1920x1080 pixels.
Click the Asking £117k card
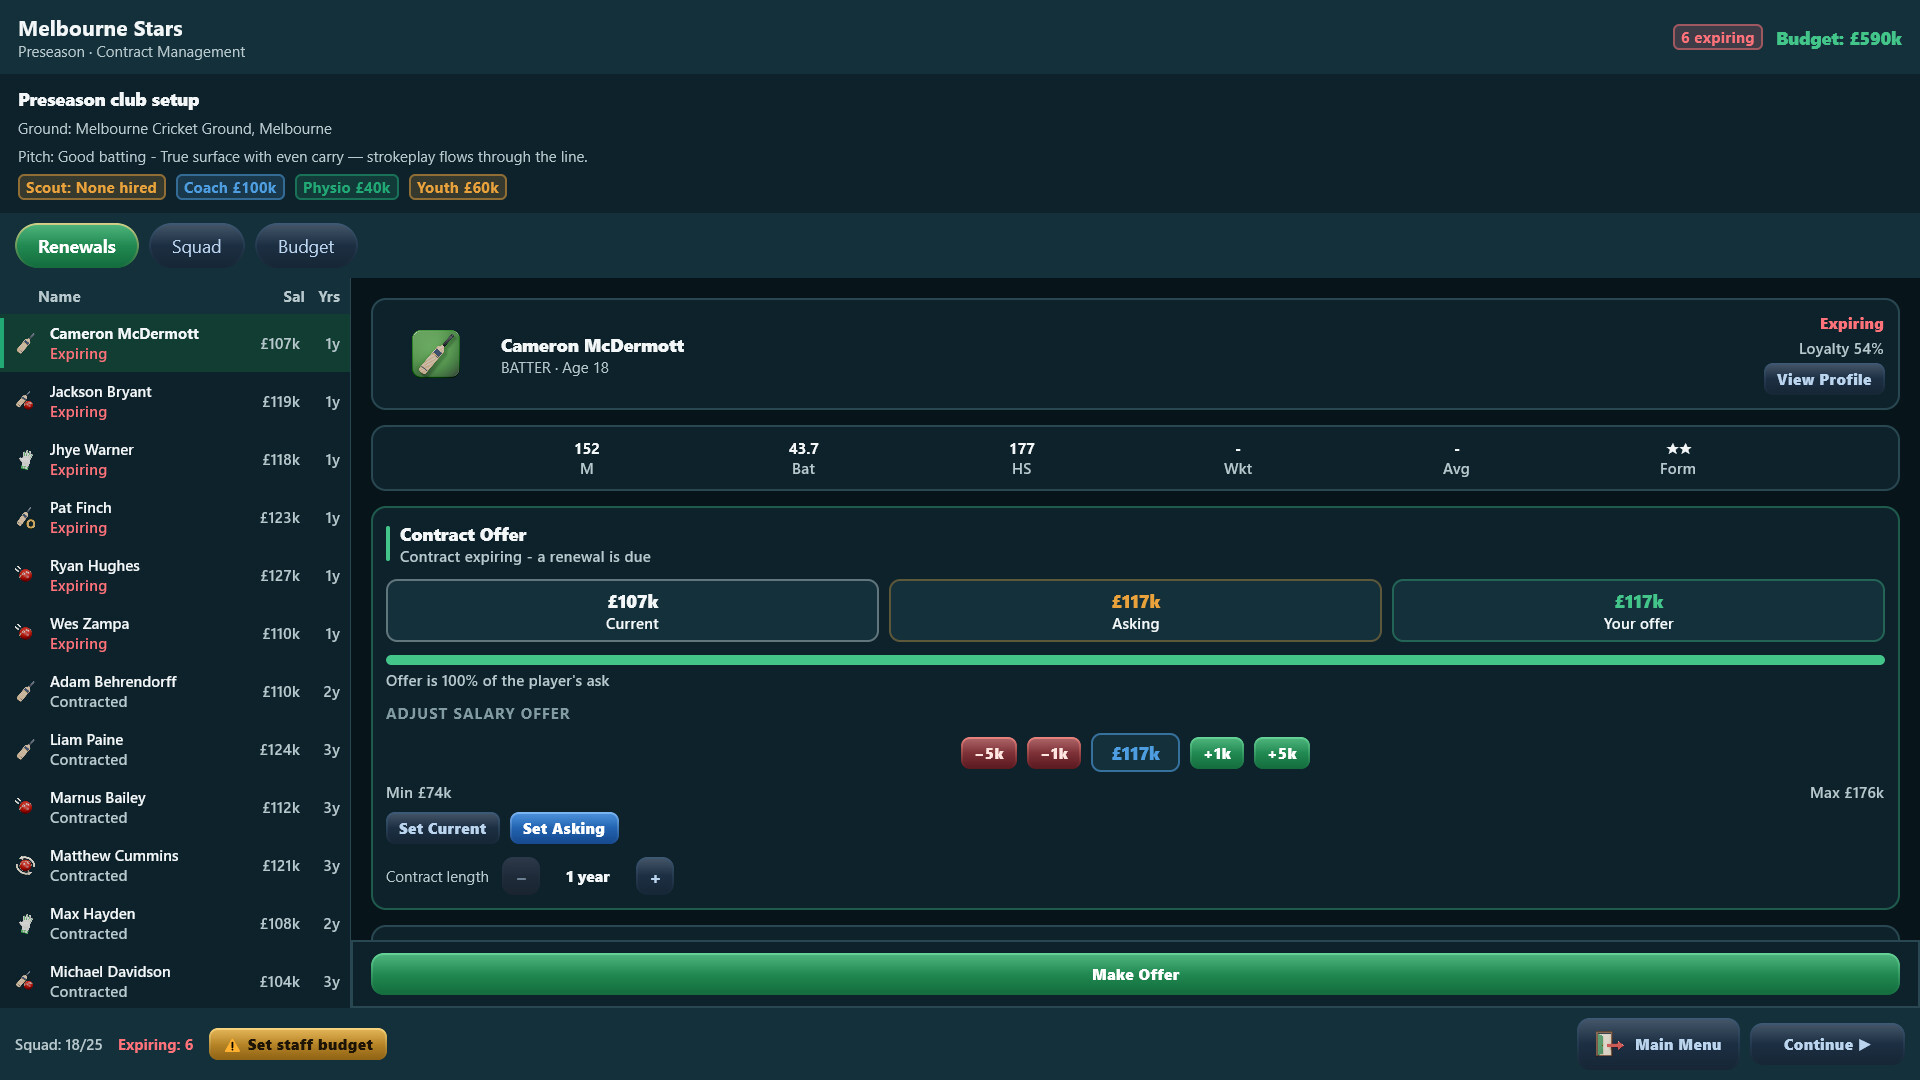pyautogui.click(x=1135, y=611)
